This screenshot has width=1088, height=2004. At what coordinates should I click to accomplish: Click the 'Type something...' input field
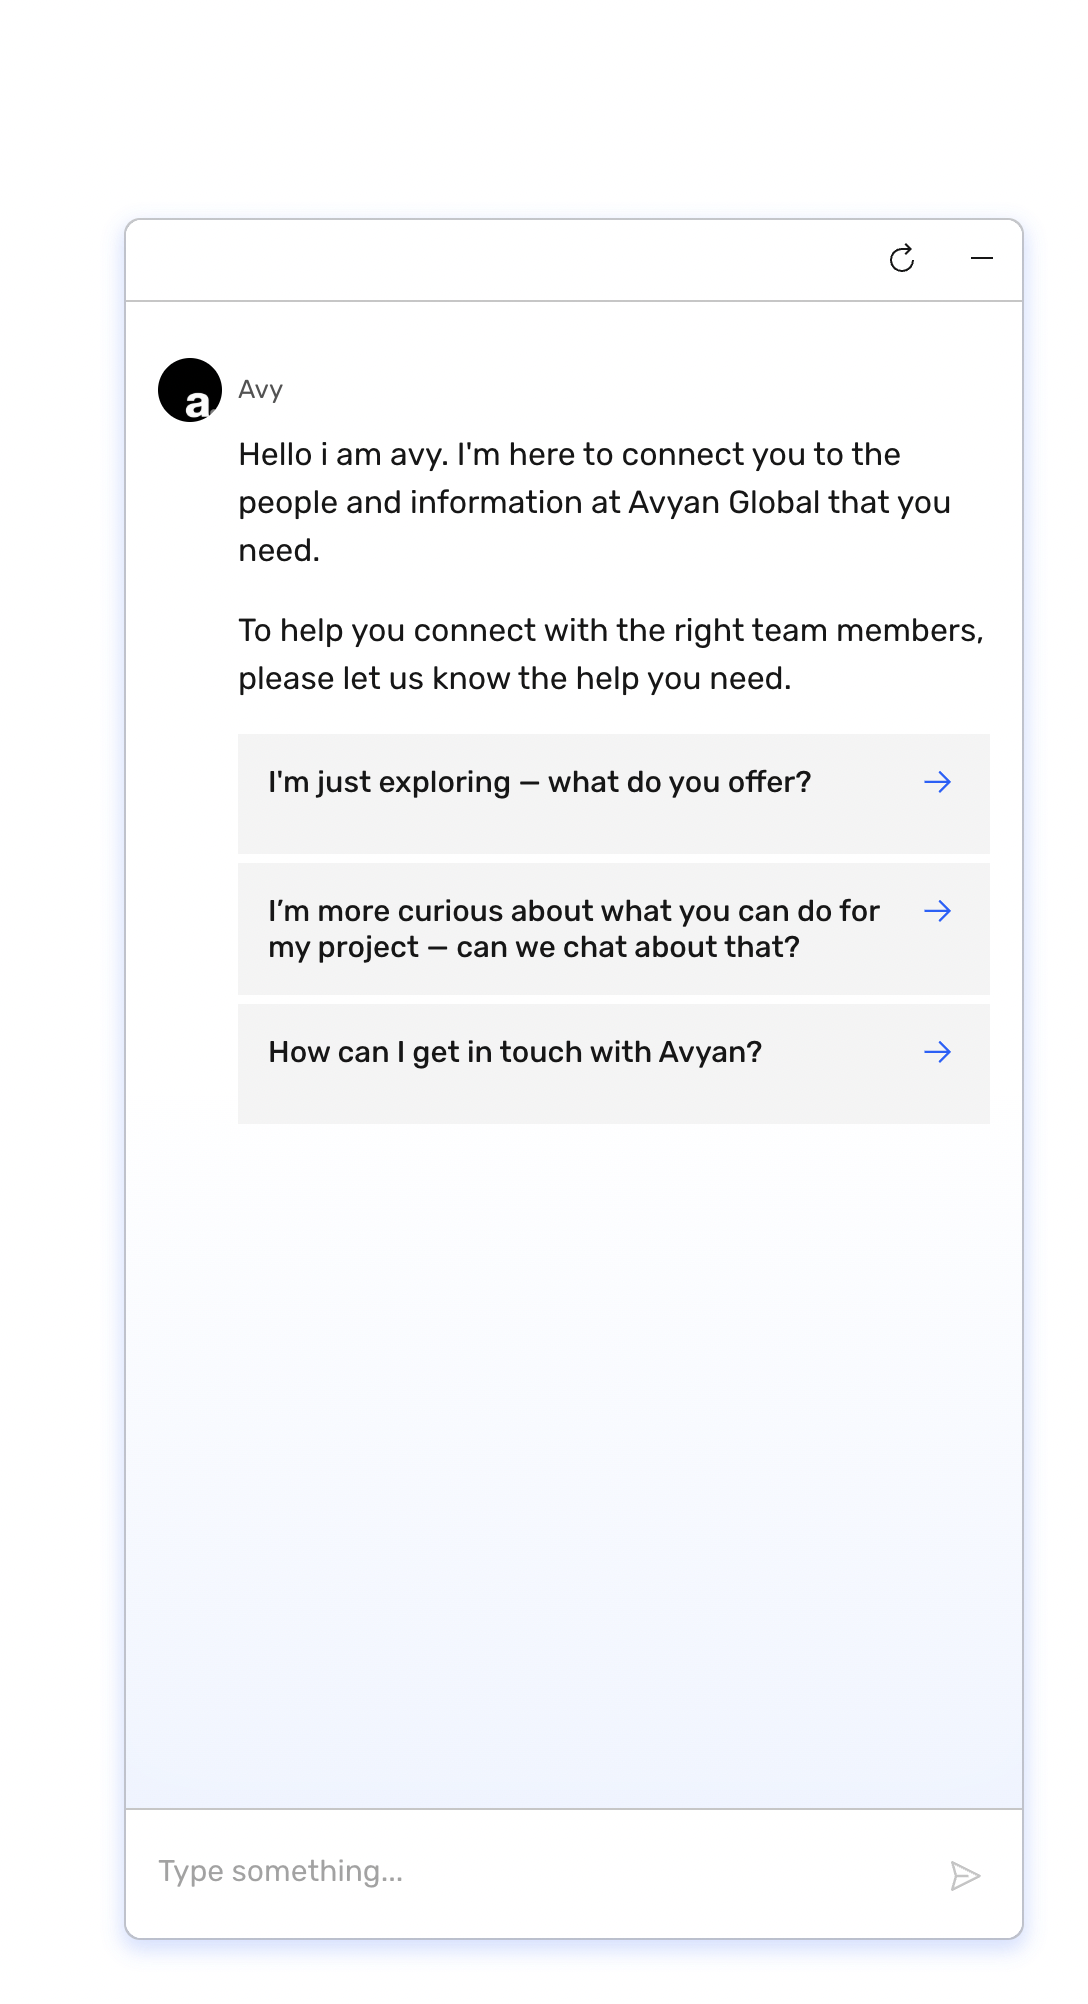click(400, 1870)
